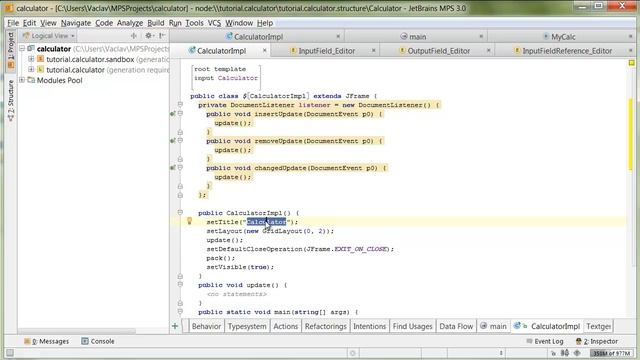Click the green plus add aspect button
640x360 pixels.
click(x=175, y=326)
